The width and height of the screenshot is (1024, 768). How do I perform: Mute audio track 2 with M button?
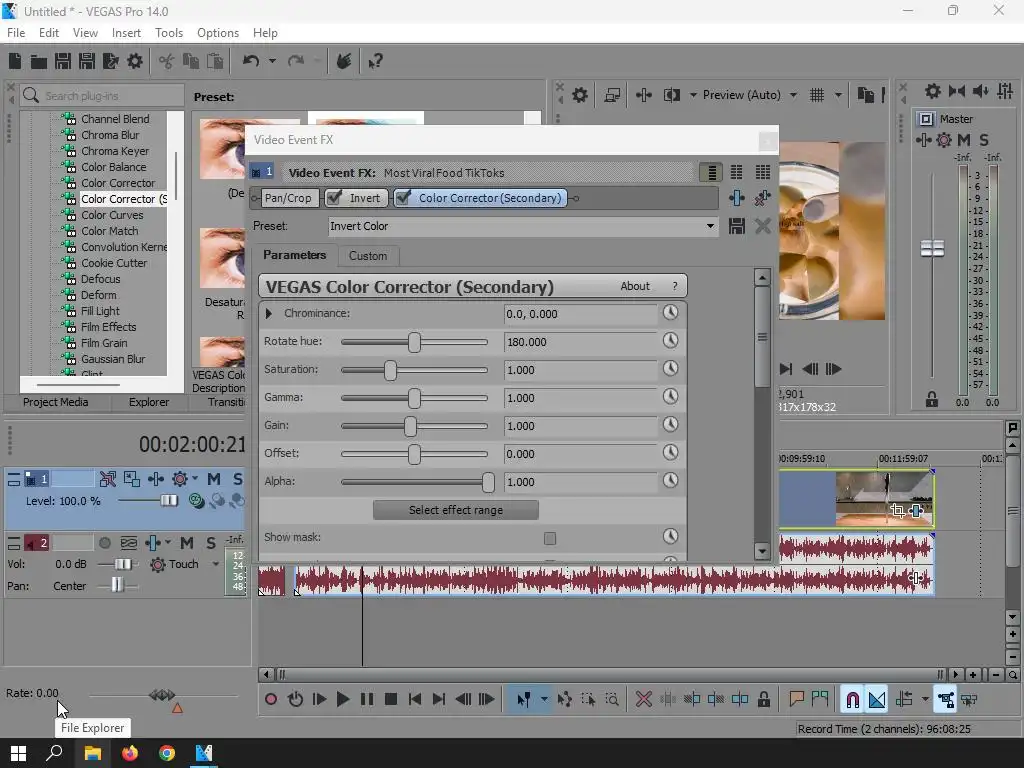tap(187, 543)
